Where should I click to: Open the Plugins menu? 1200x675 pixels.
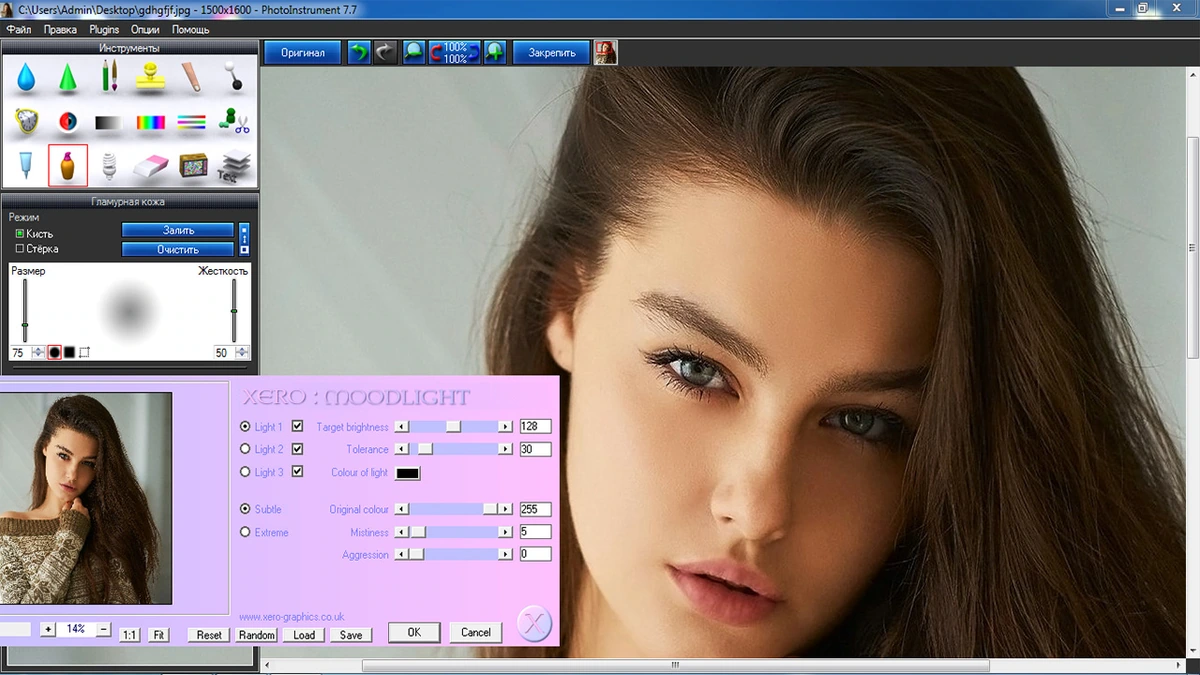pos(104,29)
